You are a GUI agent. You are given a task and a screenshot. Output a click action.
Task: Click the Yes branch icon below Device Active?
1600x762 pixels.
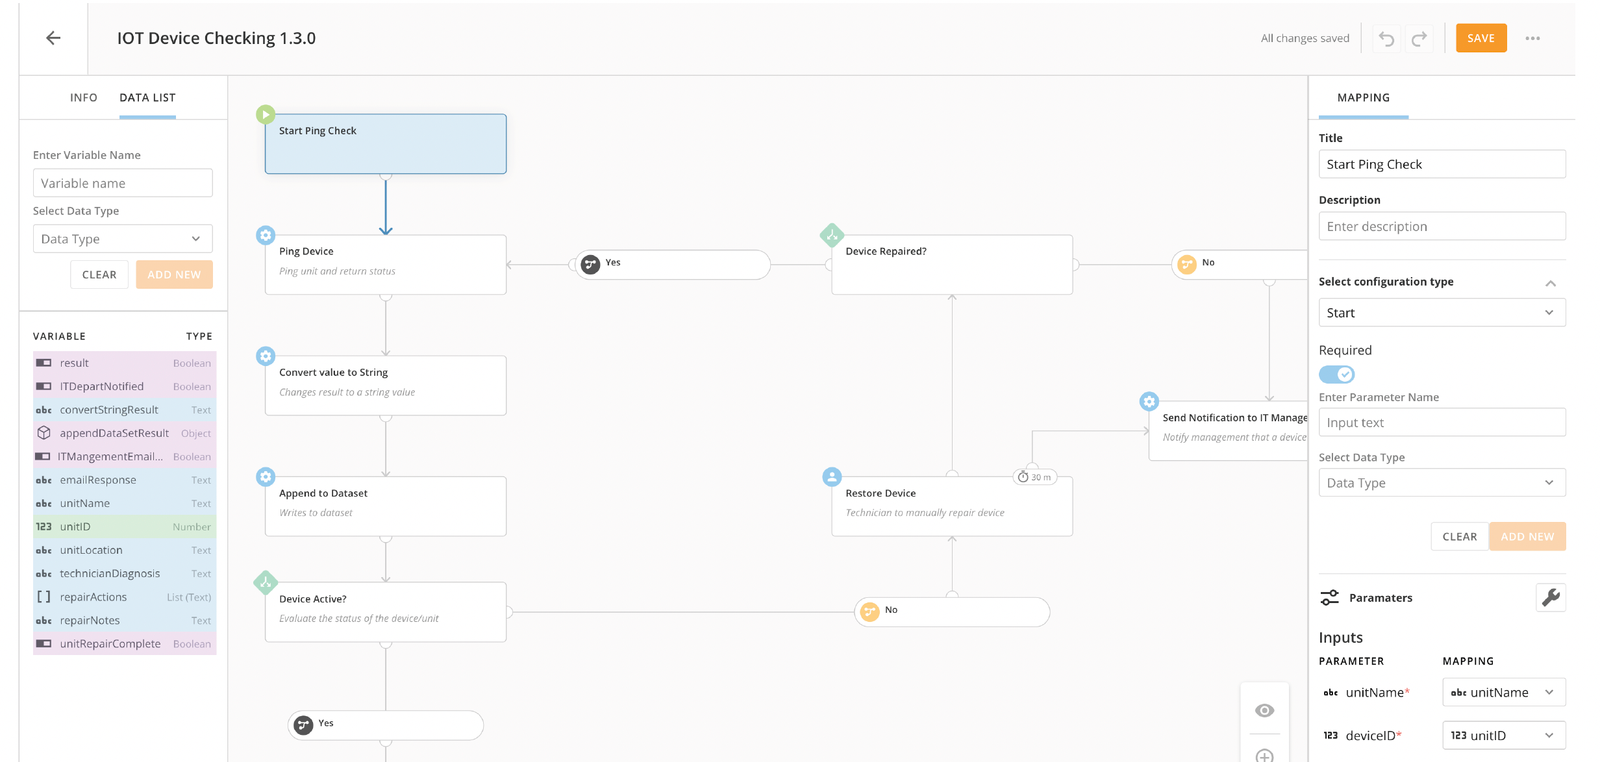pyautogui.click(x=304, y=725)
